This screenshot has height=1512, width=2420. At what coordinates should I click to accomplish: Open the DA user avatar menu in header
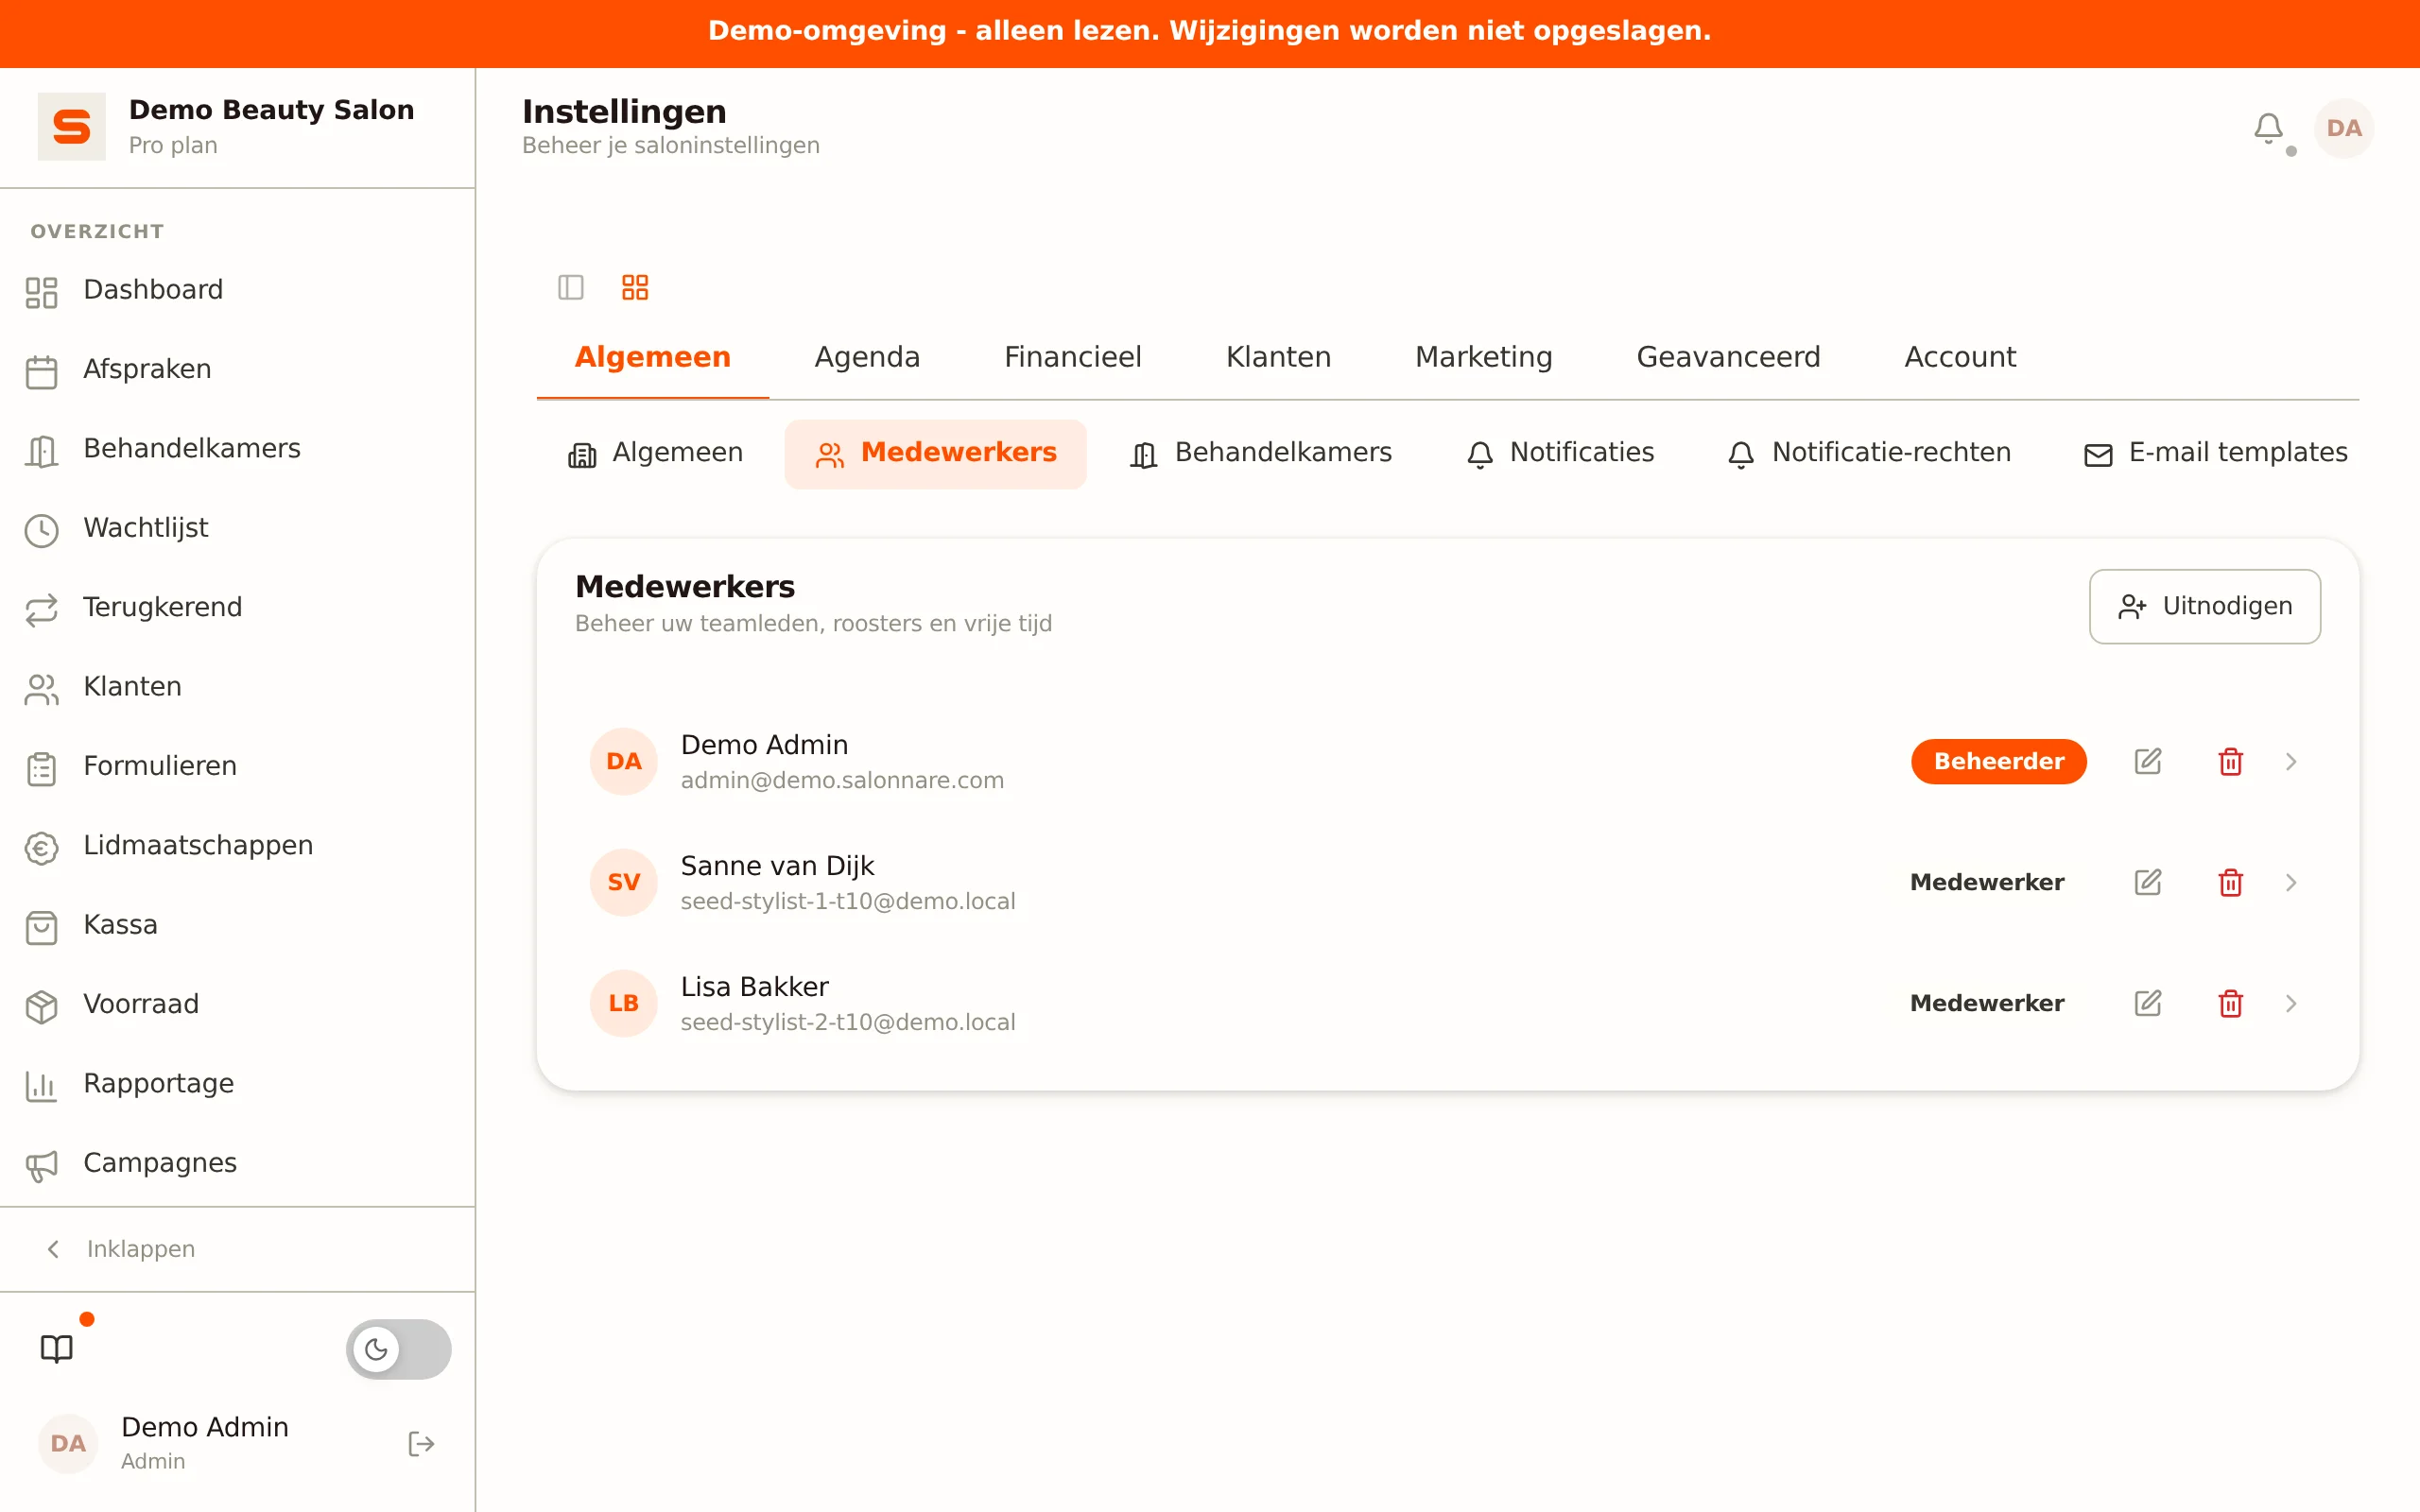(2344, 128)
